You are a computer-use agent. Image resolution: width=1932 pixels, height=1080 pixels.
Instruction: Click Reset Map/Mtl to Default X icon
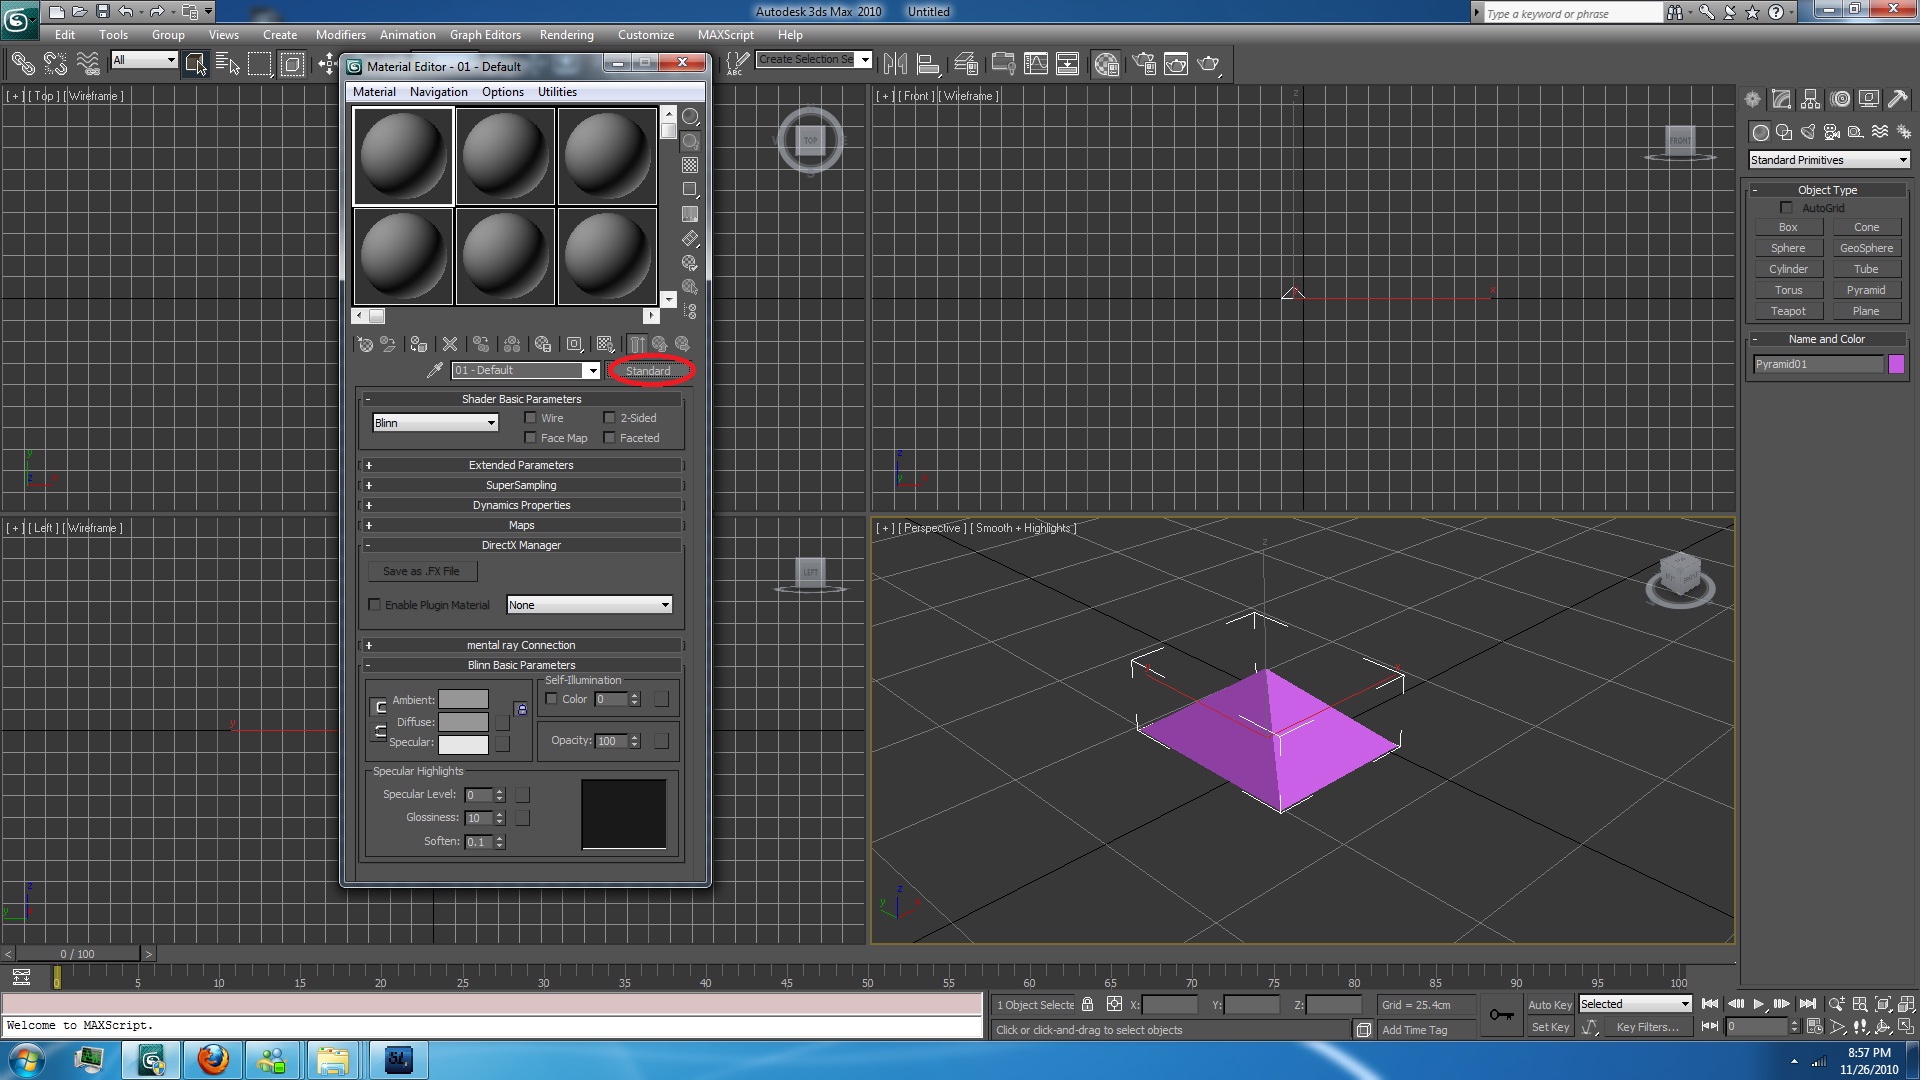pyautogui.click(x=450, y=344)
